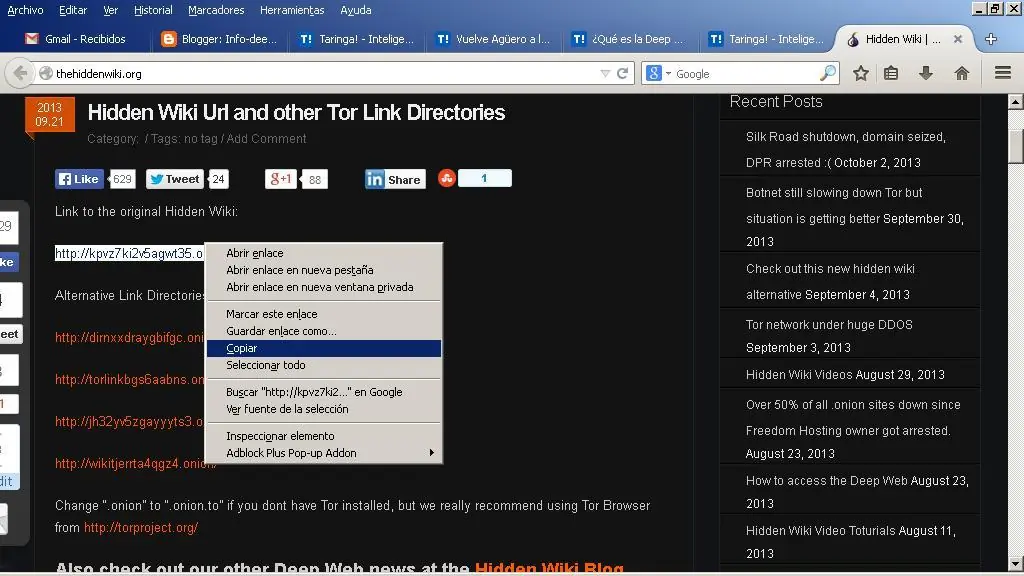1024x576 pixels.
Task: Click the Facebook Like button
Action: pos(79,179)
